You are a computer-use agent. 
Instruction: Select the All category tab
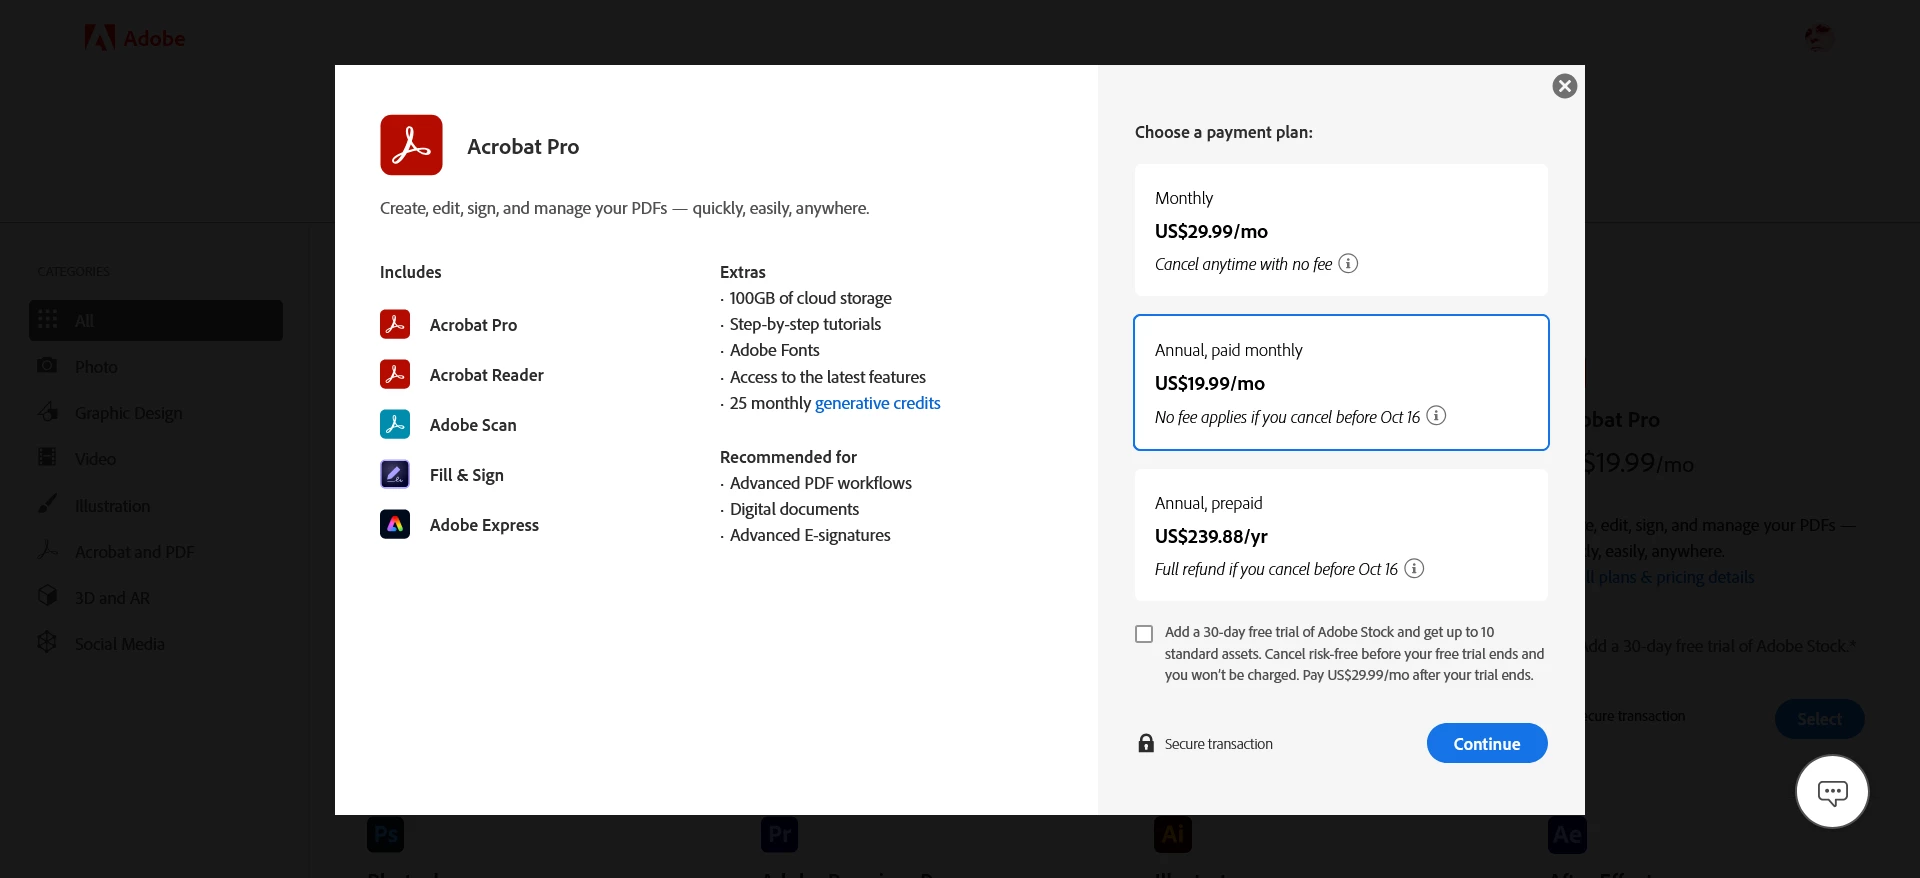pos(156,320)
